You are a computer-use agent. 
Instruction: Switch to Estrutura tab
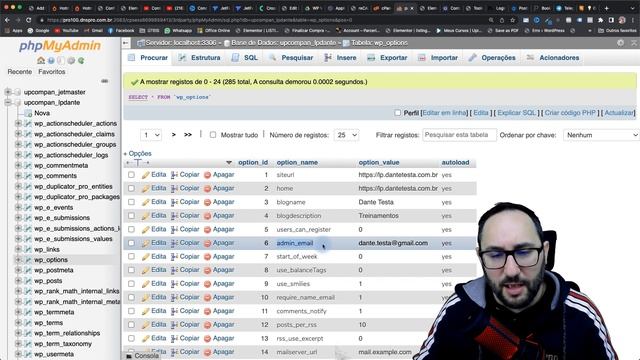point(200,58)
